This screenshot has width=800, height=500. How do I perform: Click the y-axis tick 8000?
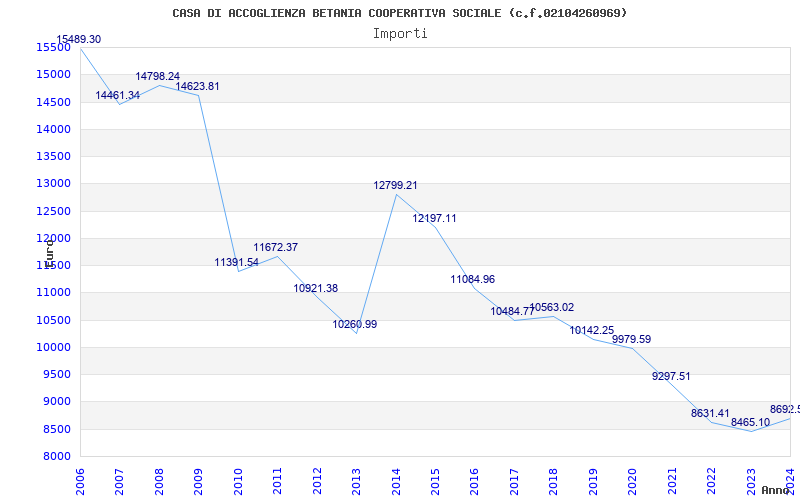pyautogui.click(x=56, y=456)
